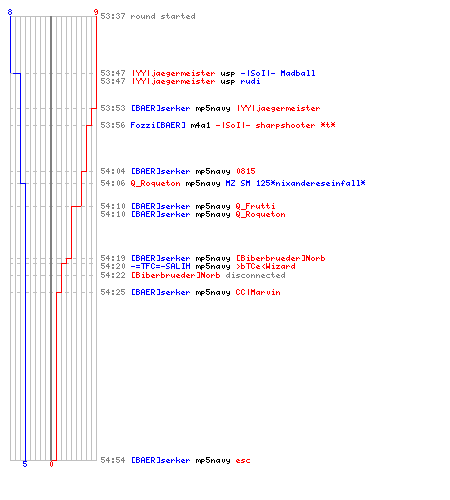This screenshot has width=450, height=500.
Task: Click blue team score 8 at graph top
Action: tap(10, 12)
